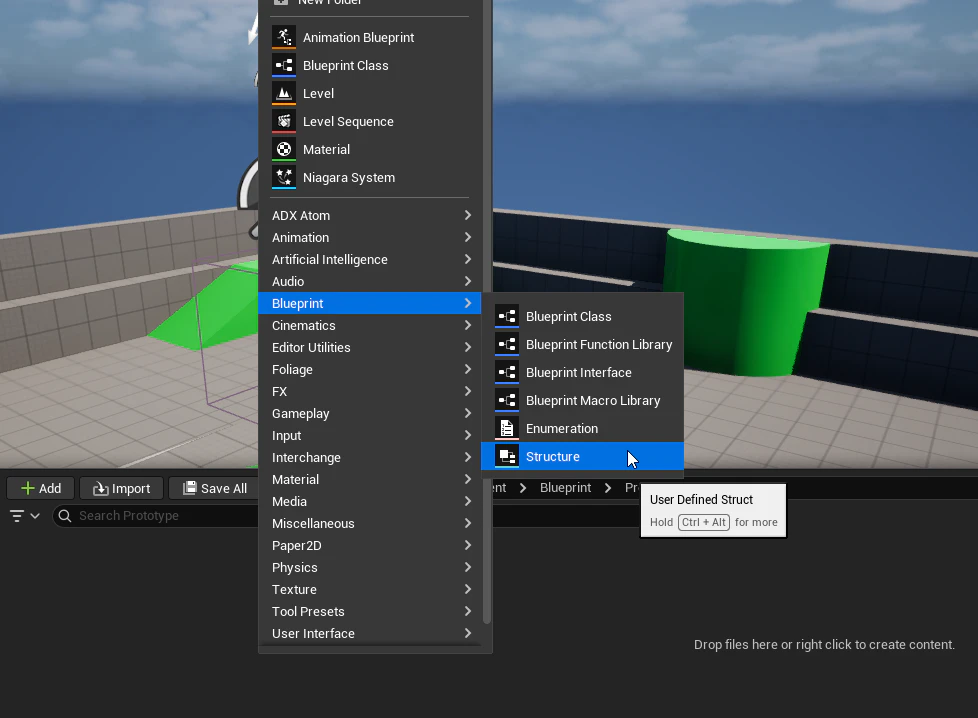Open the User Interface submenu

point(370,633)
